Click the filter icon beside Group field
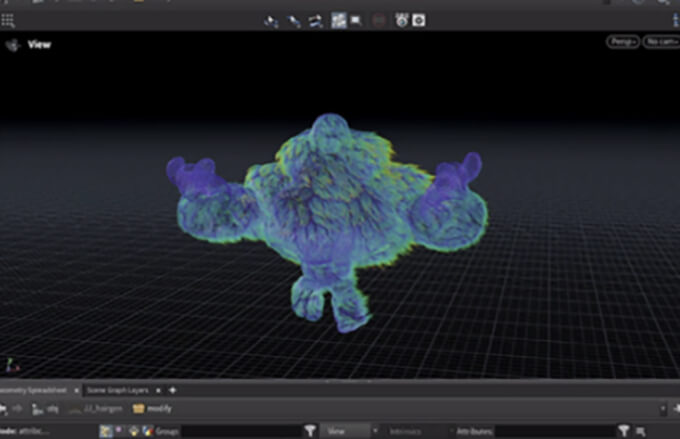680x439 pixels. pyautogui.click(x=309, y=431)
